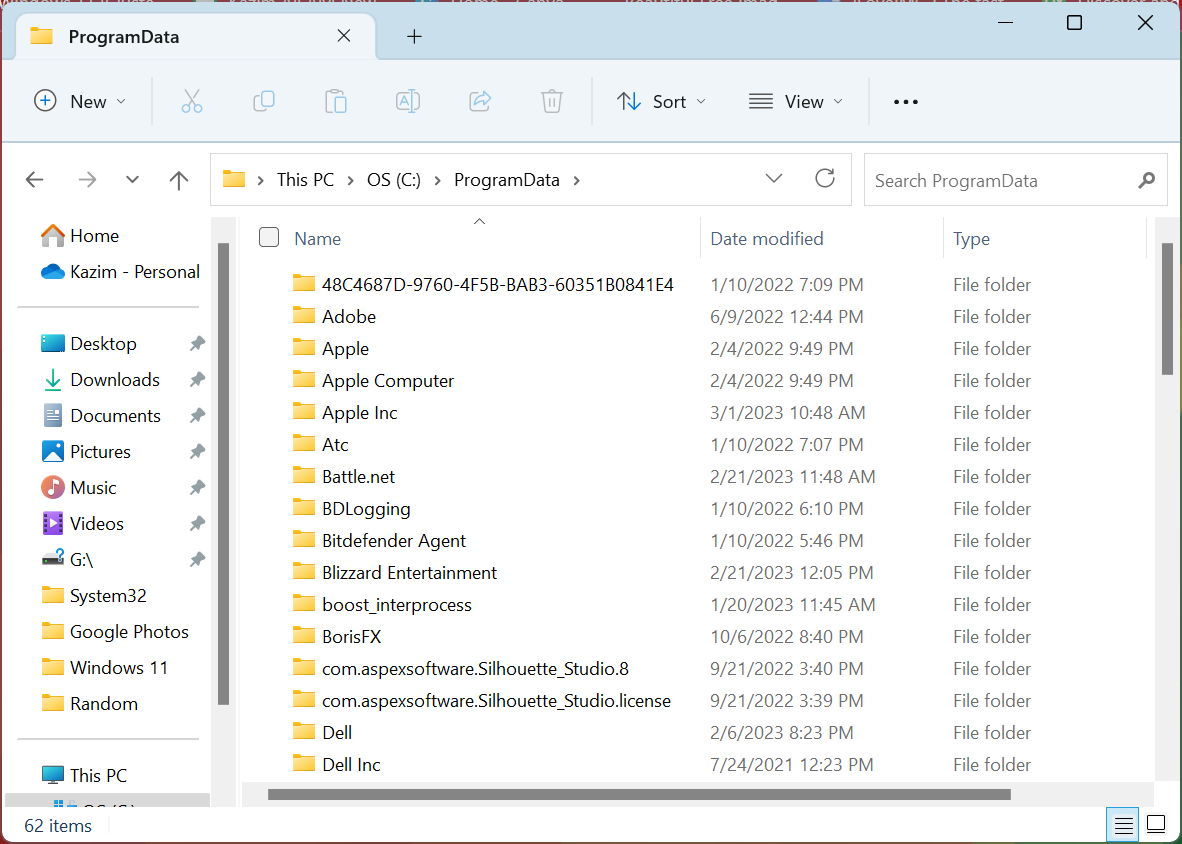Image resolution: width=1182 pixels, height=844 pixels.
Task: Click the pin icon beside Music
Action: click(197, 488)
